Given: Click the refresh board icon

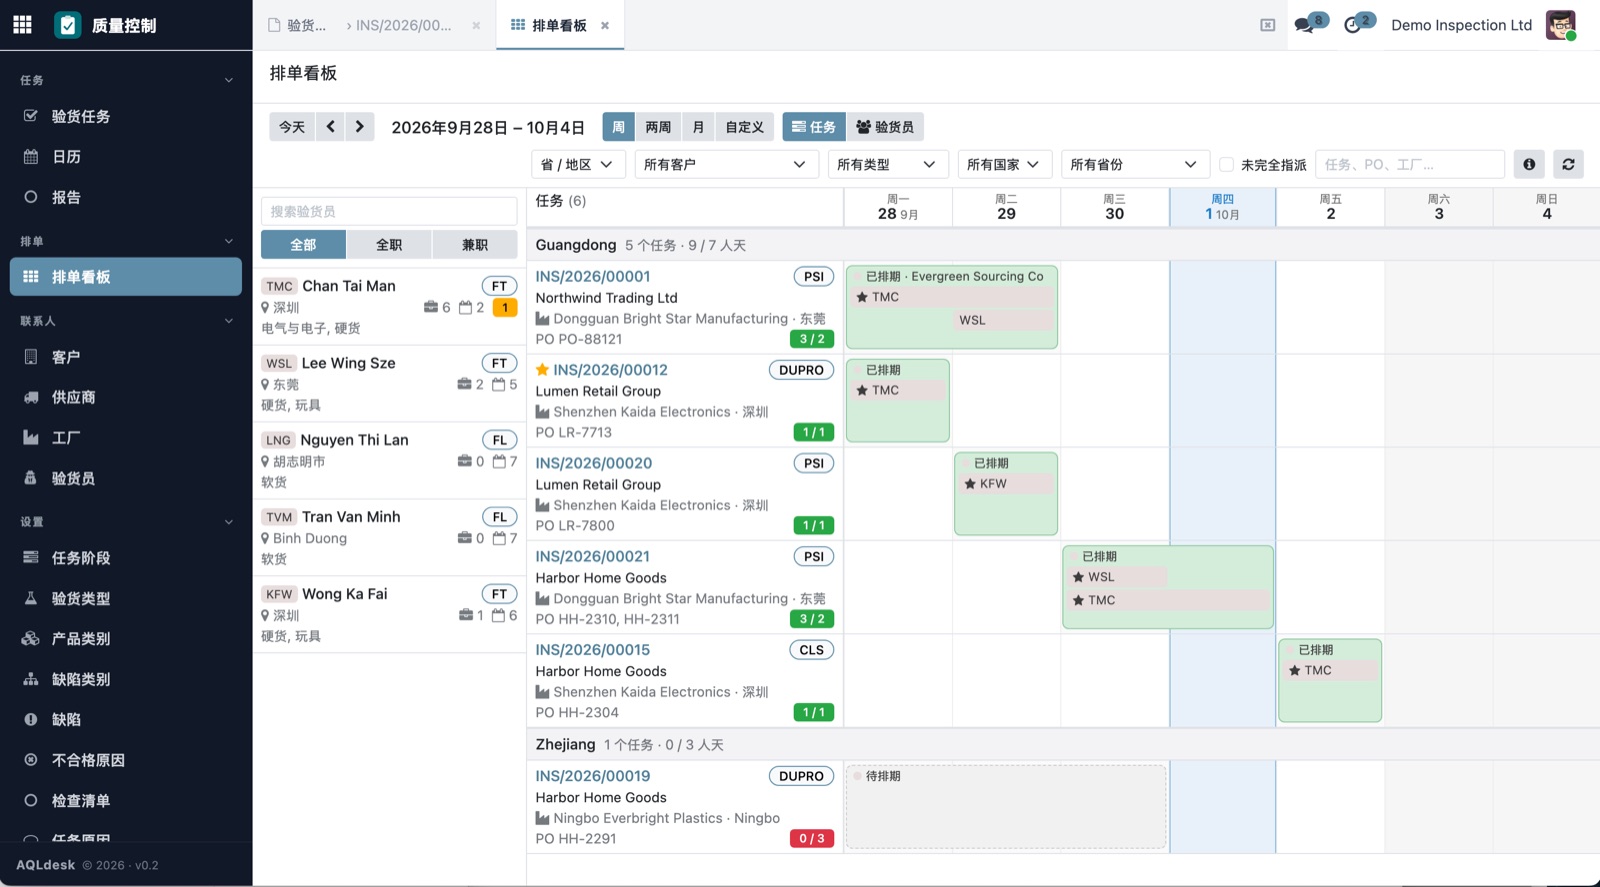Looking at the screenshot, I should [x=1568, y=164].
